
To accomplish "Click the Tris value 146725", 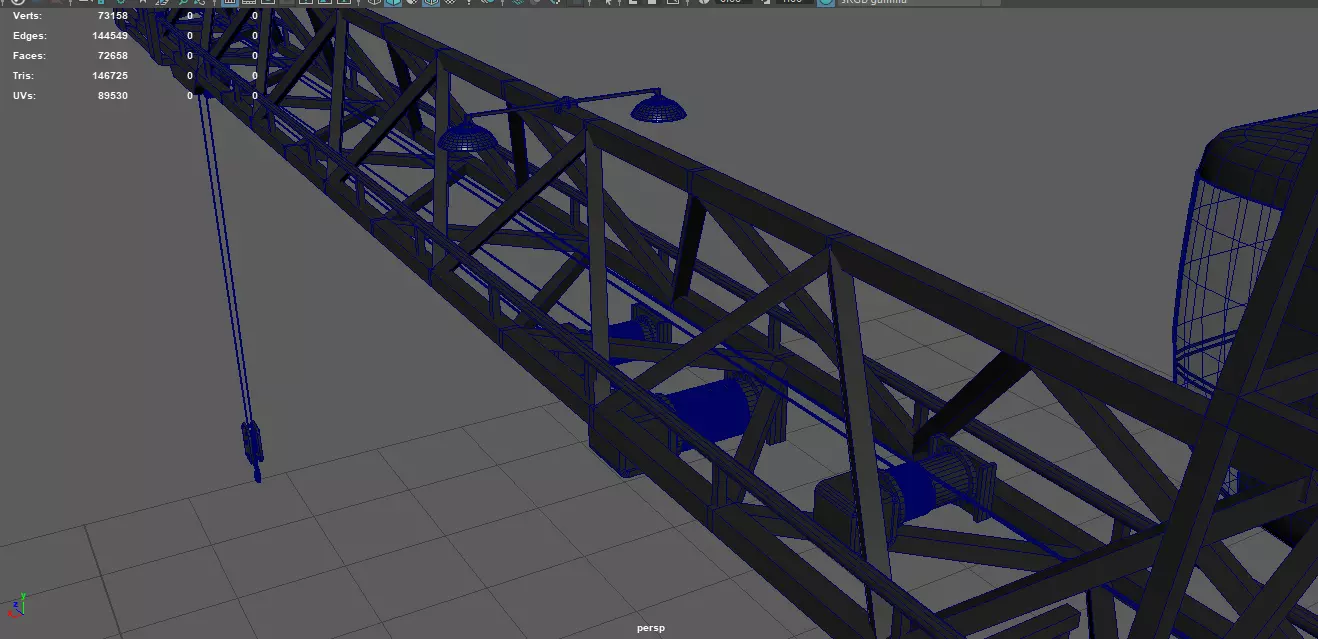I will (x=110, y=76).
